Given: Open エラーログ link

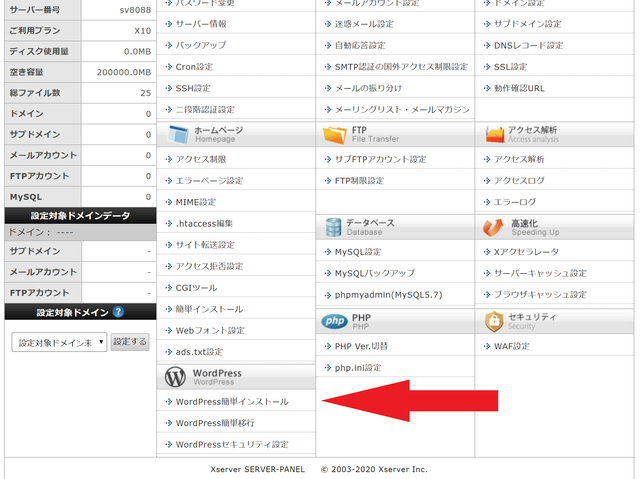Looking at the screenshot, I should click(515, 202).
